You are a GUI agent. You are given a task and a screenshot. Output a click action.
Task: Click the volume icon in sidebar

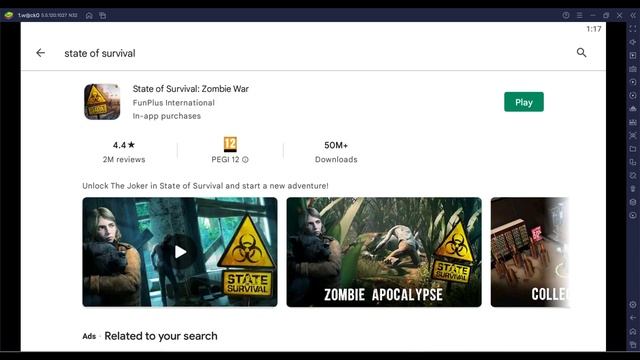(633, 42)
